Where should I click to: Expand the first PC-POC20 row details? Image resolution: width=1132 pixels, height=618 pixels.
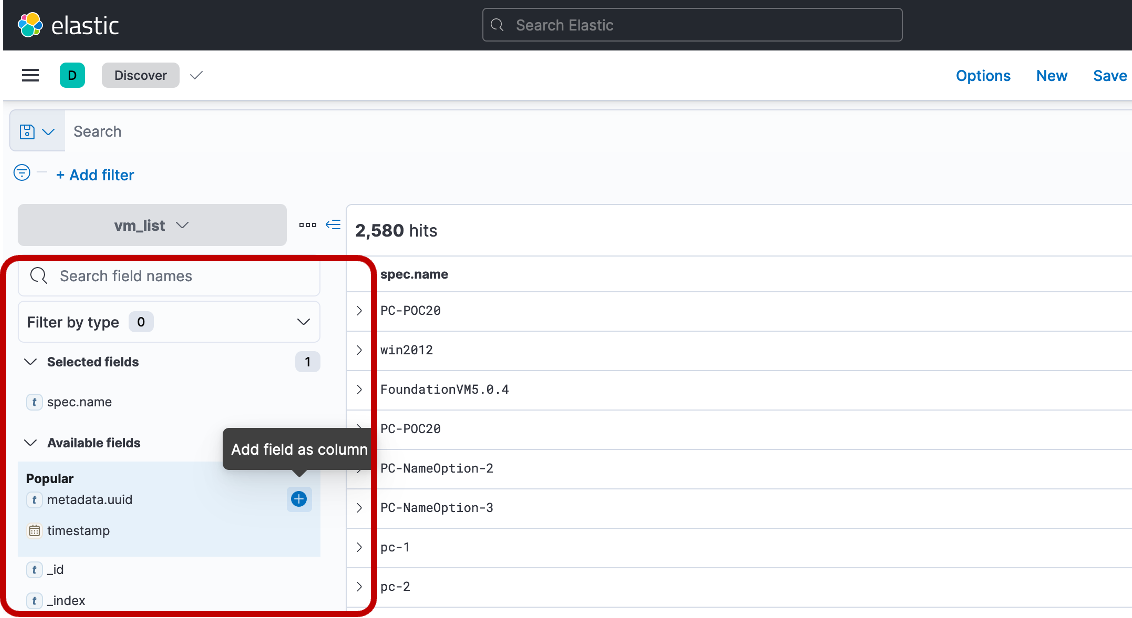point(360,310)
